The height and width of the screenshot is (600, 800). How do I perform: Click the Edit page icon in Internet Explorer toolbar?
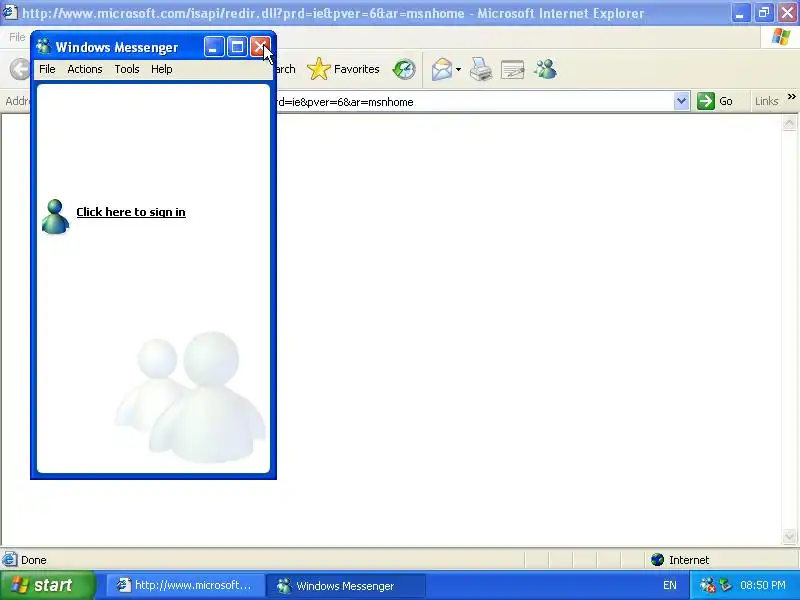pyautogui.click(x=513, y=69)
